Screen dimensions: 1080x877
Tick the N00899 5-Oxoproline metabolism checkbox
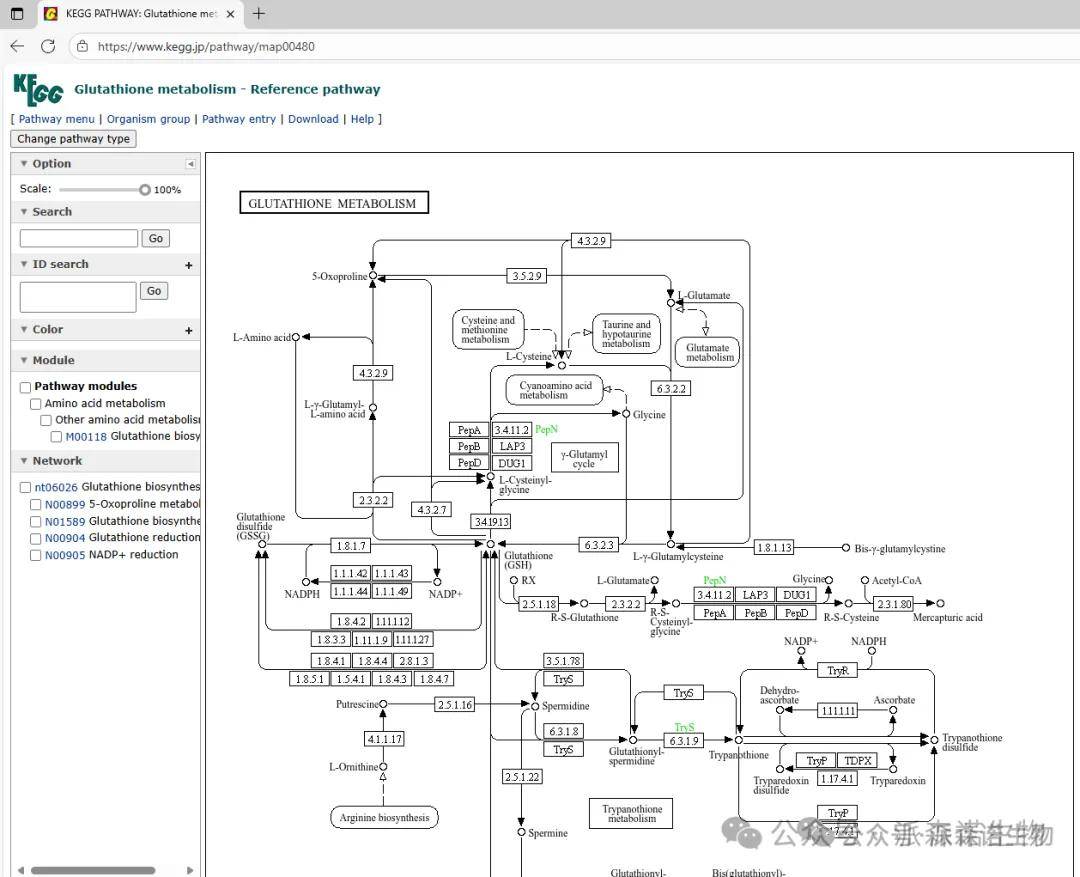36,505
